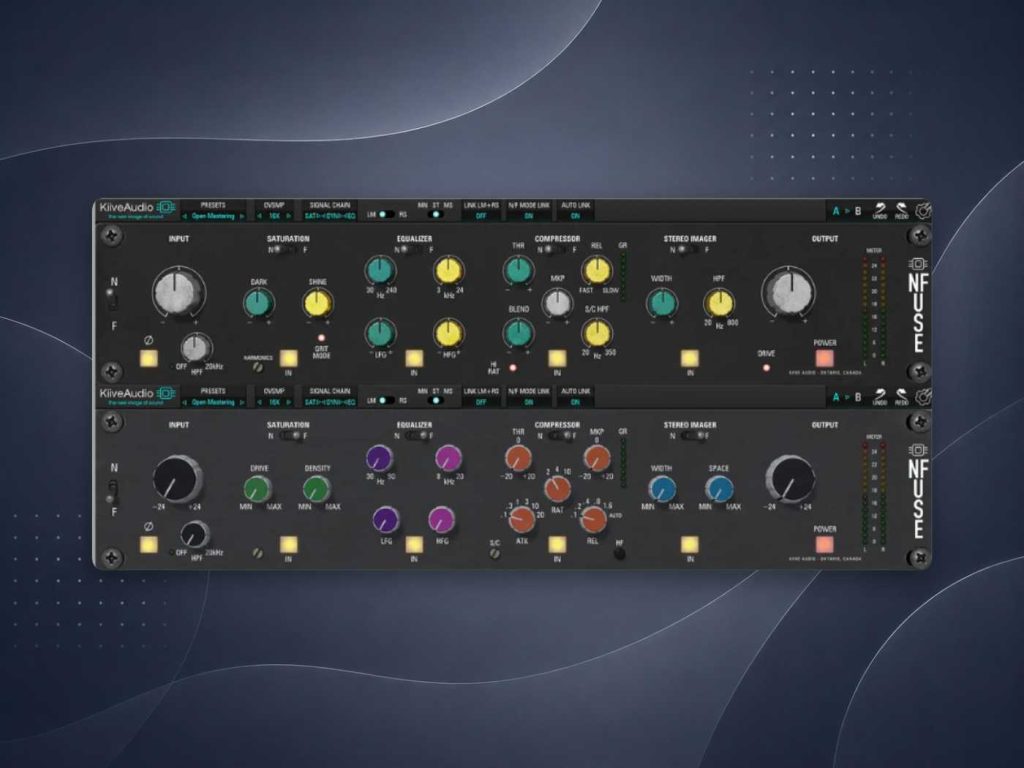This screenshot has width=1024, height=768.
Task: Toggle MN ST MS switch in top header
Action: coord(435,214)
